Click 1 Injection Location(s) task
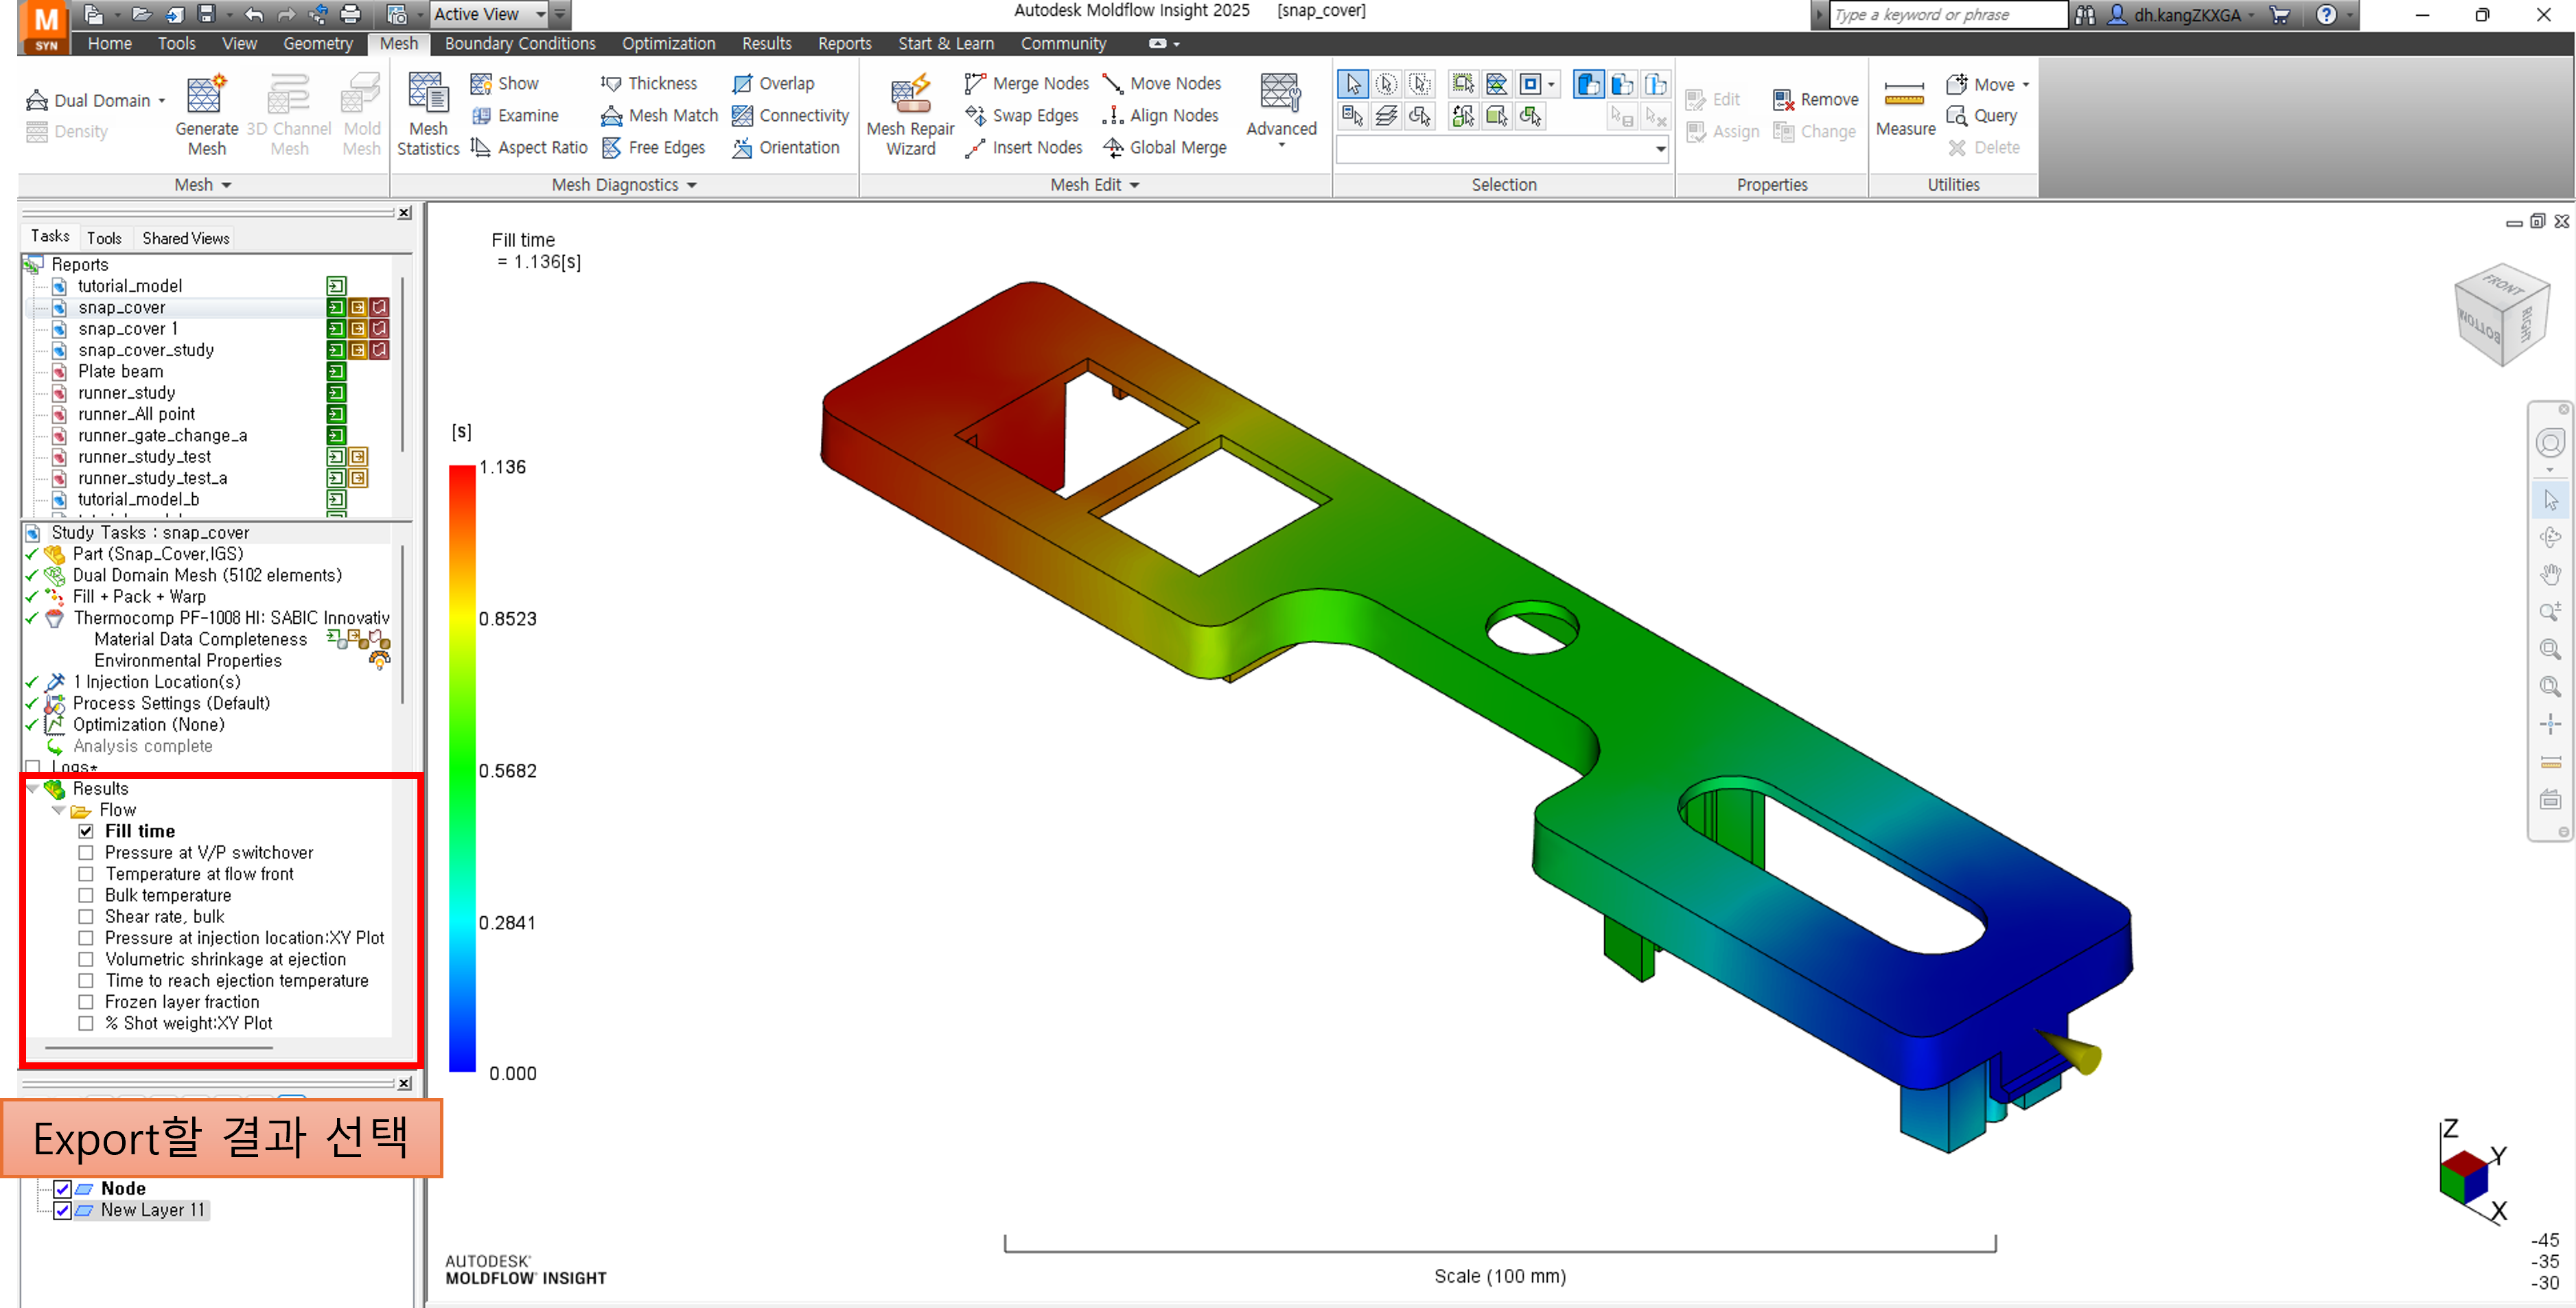 tap(157, 682)
